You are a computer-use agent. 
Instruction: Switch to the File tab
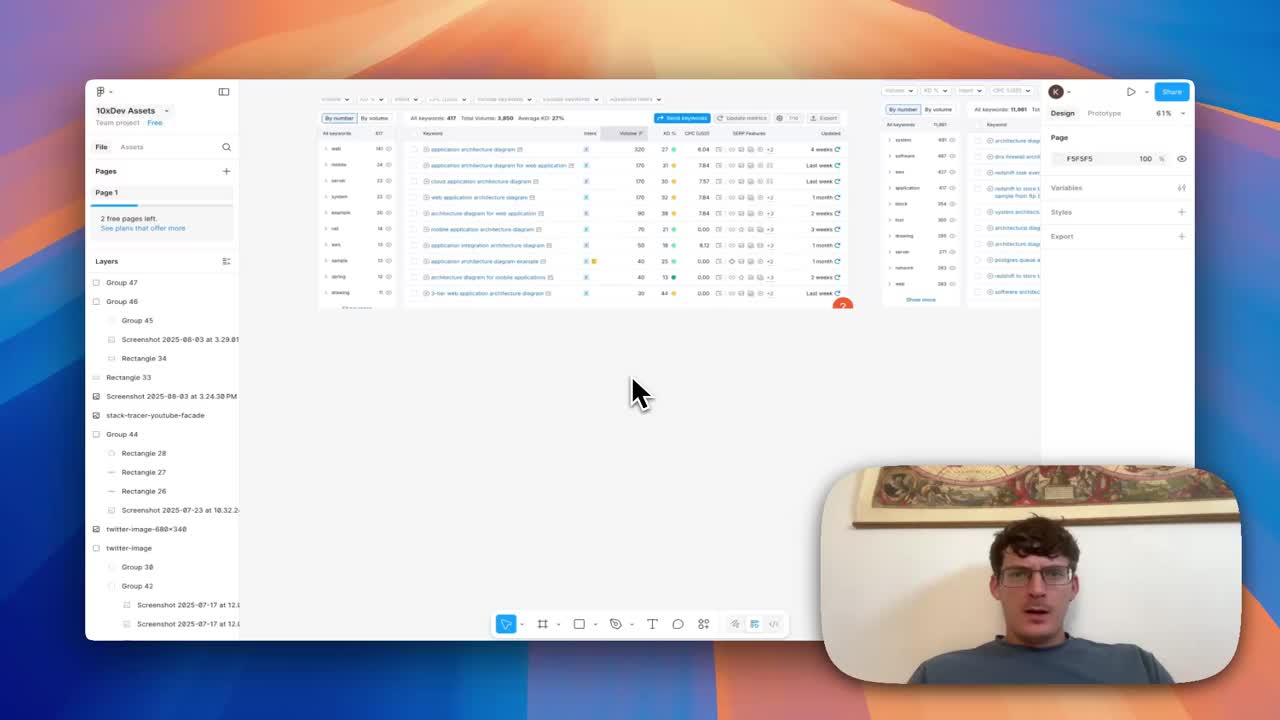[101, 147]
